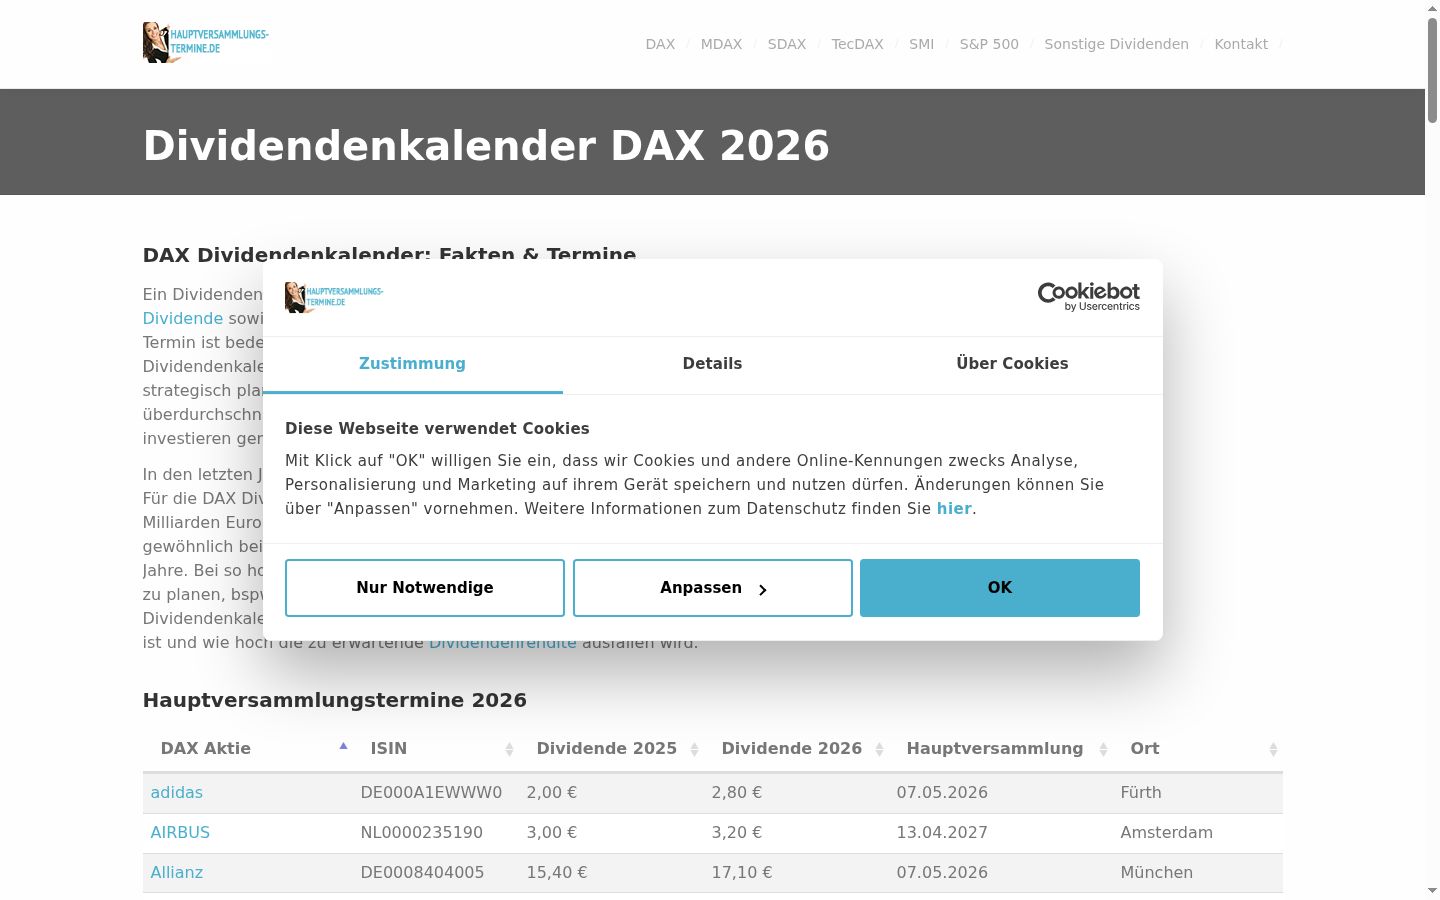Choose Nur Notwendige cookies
The width and height of the screenshot is (1440, 900).
click(425, 588)
